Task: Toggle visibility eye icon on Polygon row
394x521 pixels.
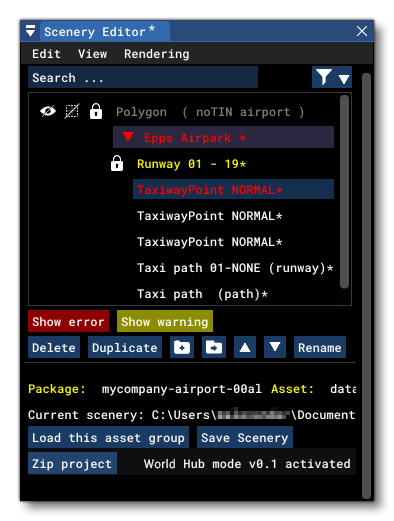Action: click(48, 111)
